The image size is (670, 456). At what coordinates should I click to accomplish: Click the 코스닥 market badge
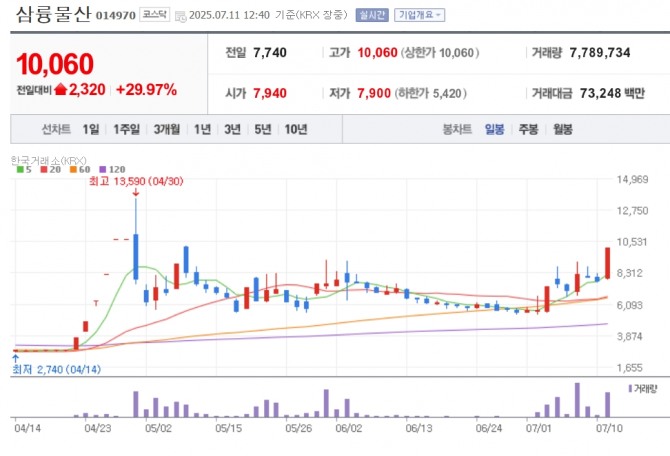pyautogui.click(x=154, y=15)
